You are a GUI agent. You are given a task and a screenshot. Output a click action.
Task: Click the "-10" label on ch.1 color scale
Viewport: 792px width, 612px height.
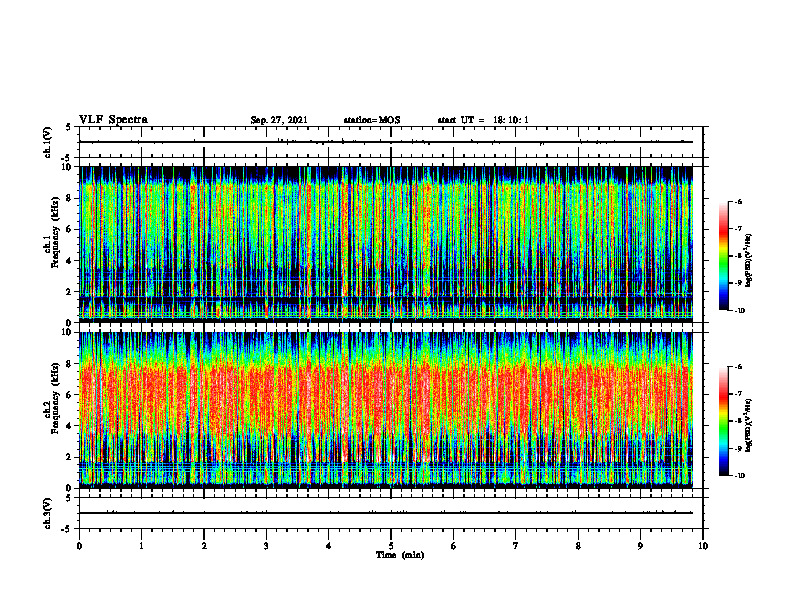740,311
